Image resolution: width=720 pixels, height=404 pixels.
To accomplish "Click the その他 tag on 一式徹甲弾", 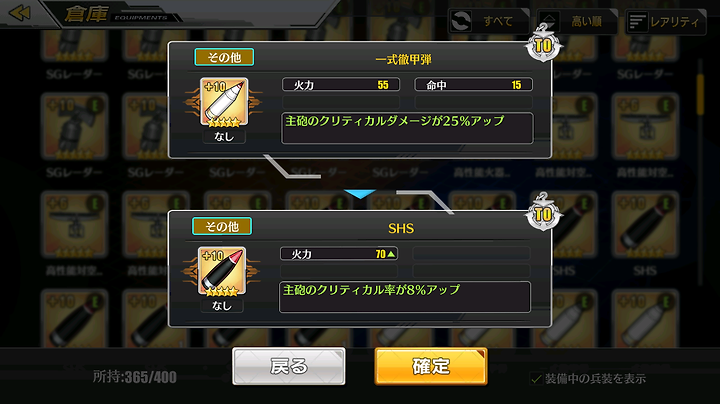I will [x=224, y=57].
